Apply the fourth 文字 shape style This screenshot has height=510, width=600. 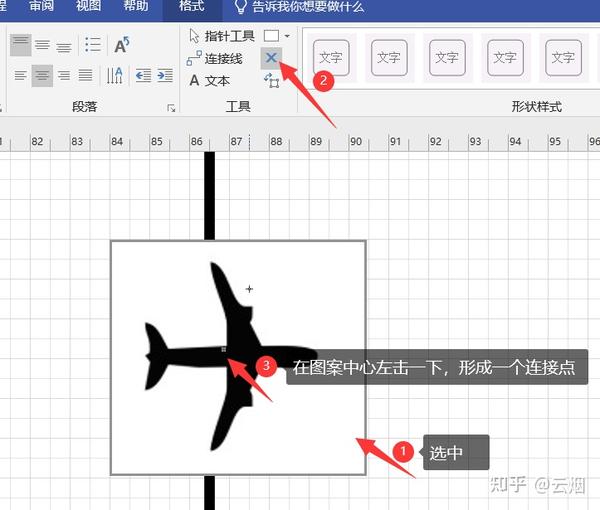click(x=505, y=58)
